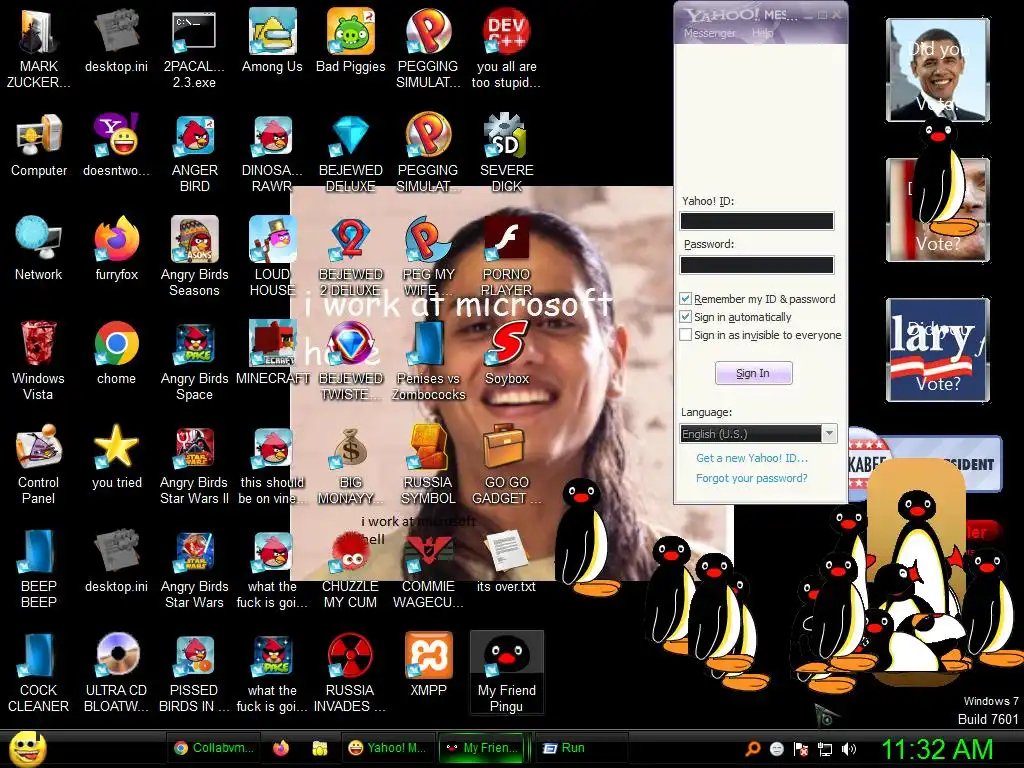Open BEJEWED DELUXE diamond icon
The width and height of the screenshot is (1024, 768).
click(x=351, y=153)
